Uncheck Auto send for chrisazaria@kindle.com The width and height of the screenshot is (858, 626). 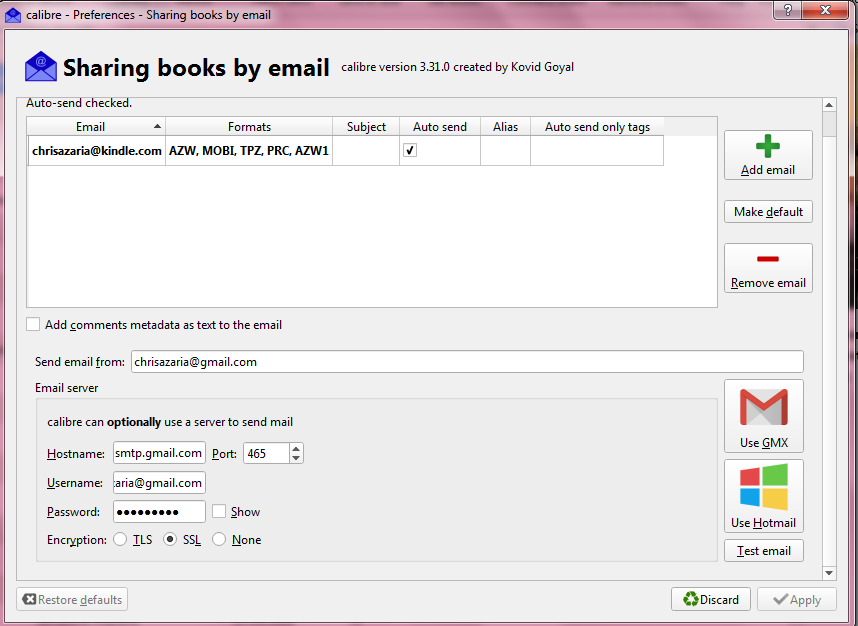(x=410, y=150)
